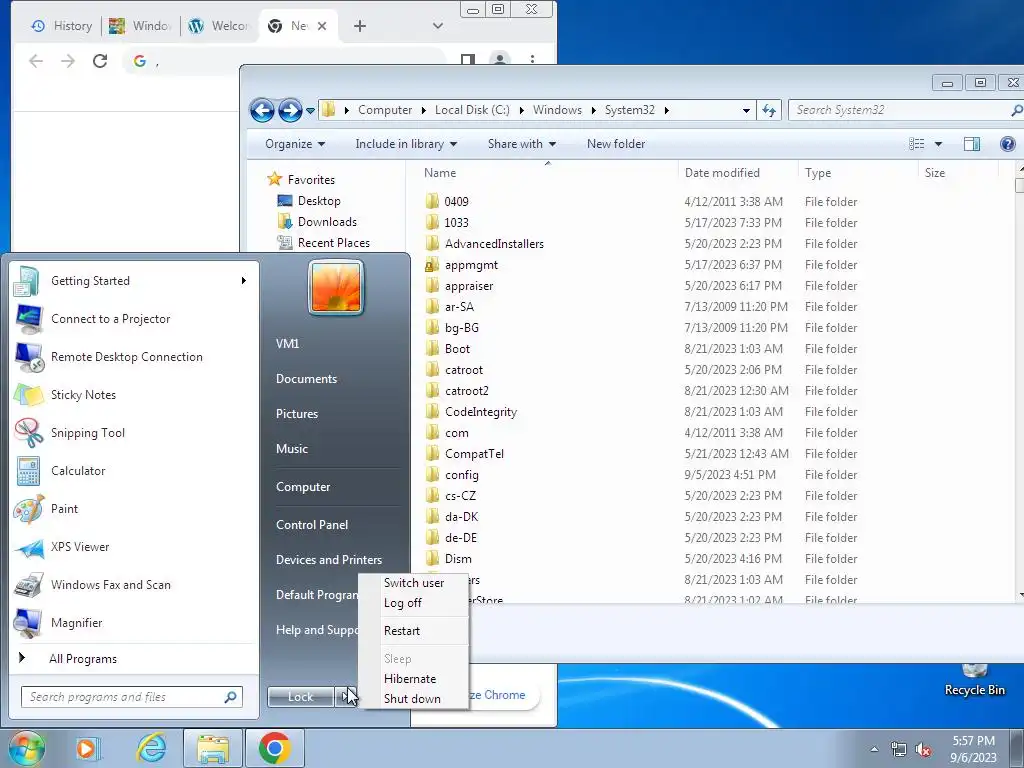Choose Hibernate from power menu

[x=414, y=679]
